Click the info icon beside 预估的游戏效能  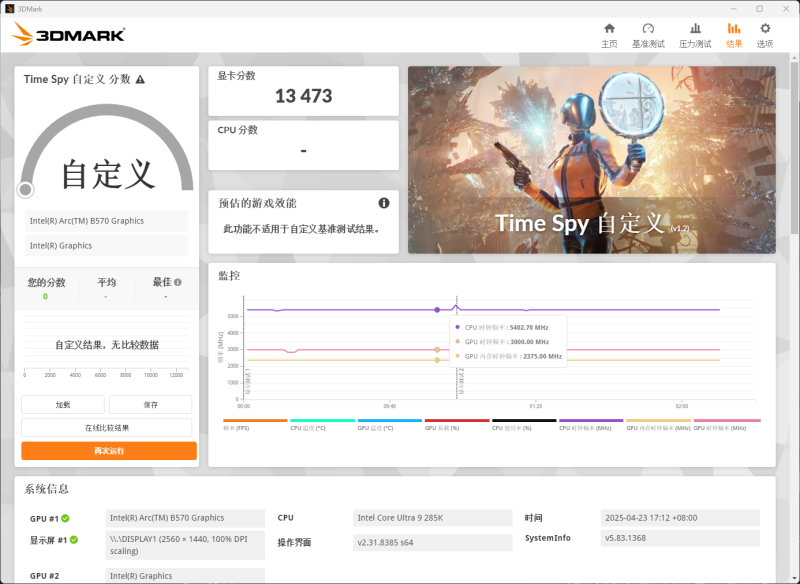tap(383, 202)
